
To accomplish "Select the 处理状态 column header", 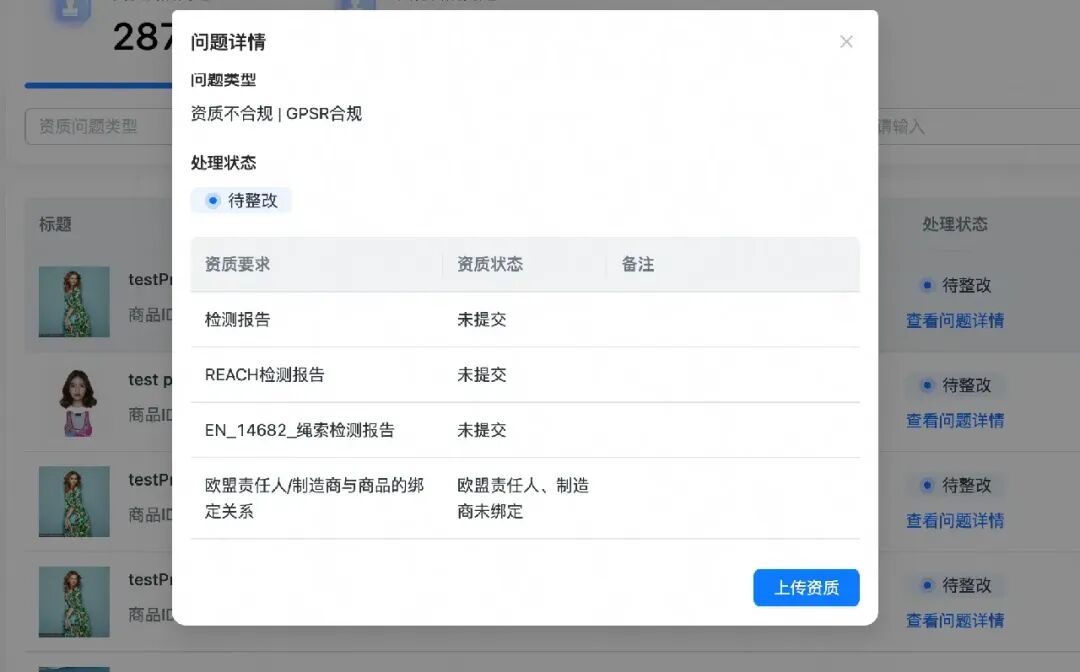I will tap(956, 224).
